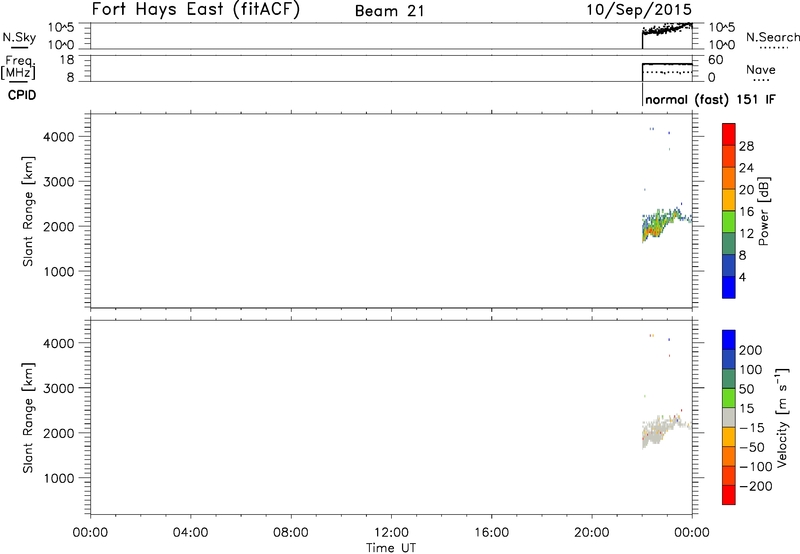800x554 pixels.
Task: Pick the bright blue bottom Power colorbar segment
Action: [x=729, y=287]
